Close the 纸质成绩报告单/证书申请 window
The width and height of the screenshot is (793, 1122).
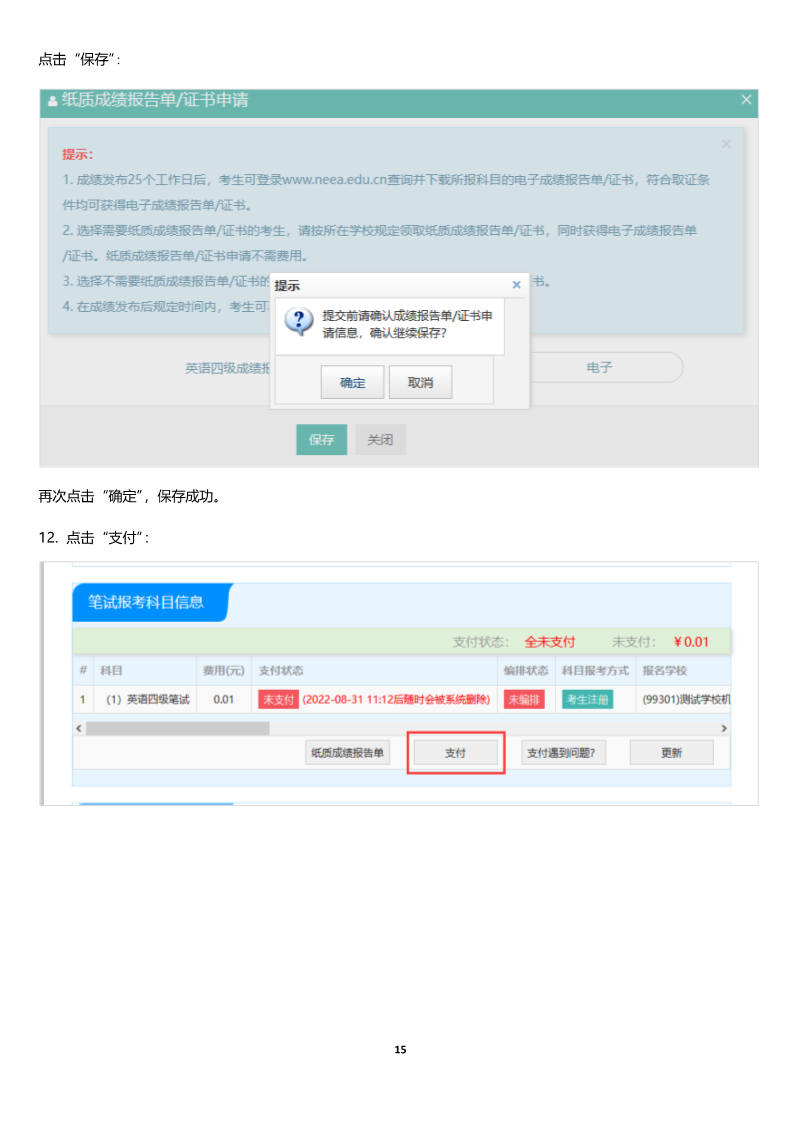(746, 99)
